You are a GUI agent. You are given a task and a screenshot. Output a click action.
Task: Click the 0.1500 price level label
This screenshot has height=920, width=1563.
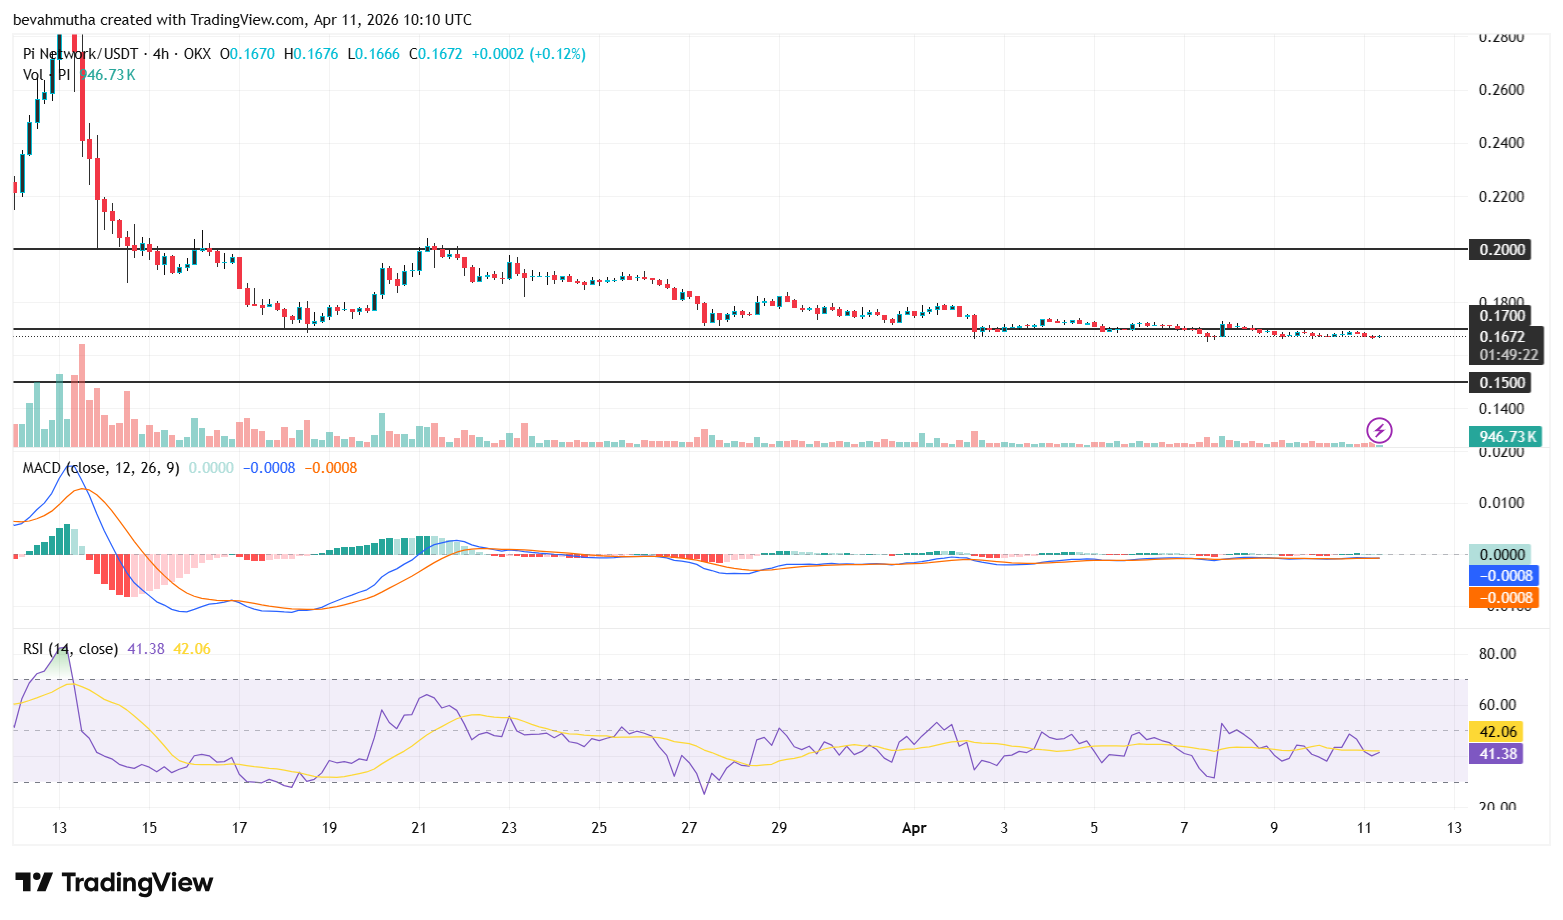pyautogui.click(x=1501, y=382)
